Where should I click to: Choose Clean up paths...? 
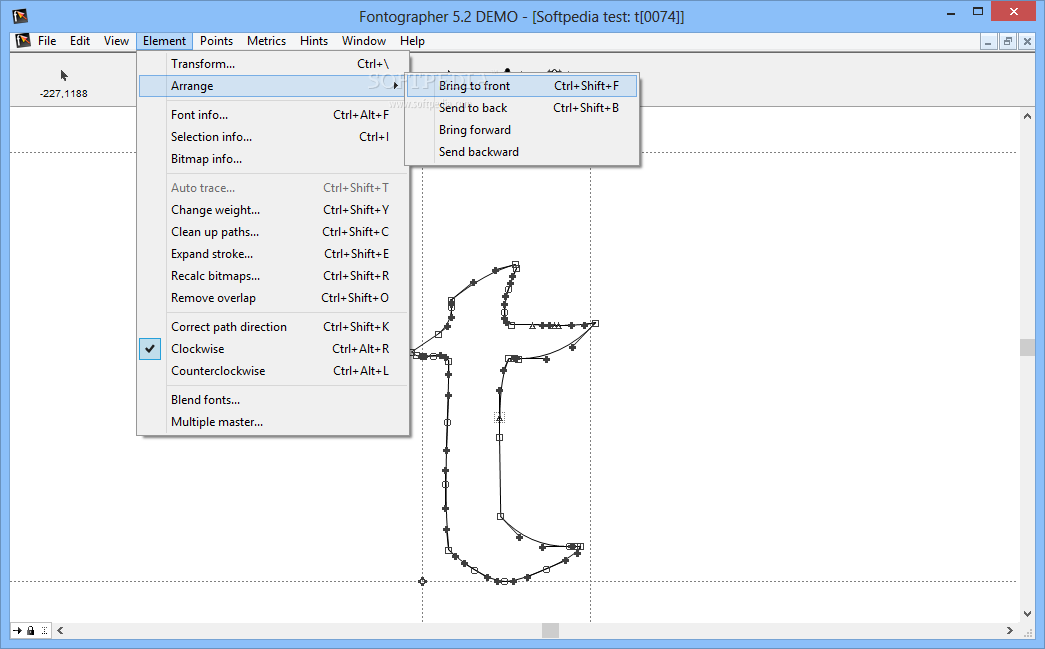click(x=273, y=232)
